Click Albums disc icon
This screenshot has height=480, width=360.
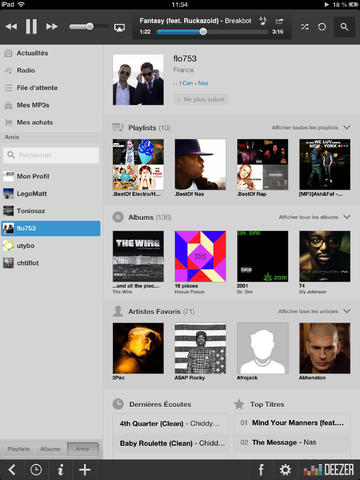tap(118, 217)
